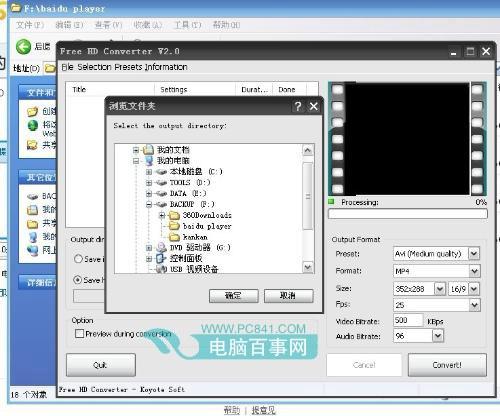
Task: Click the Convert! button
Action: pos(447,365)
